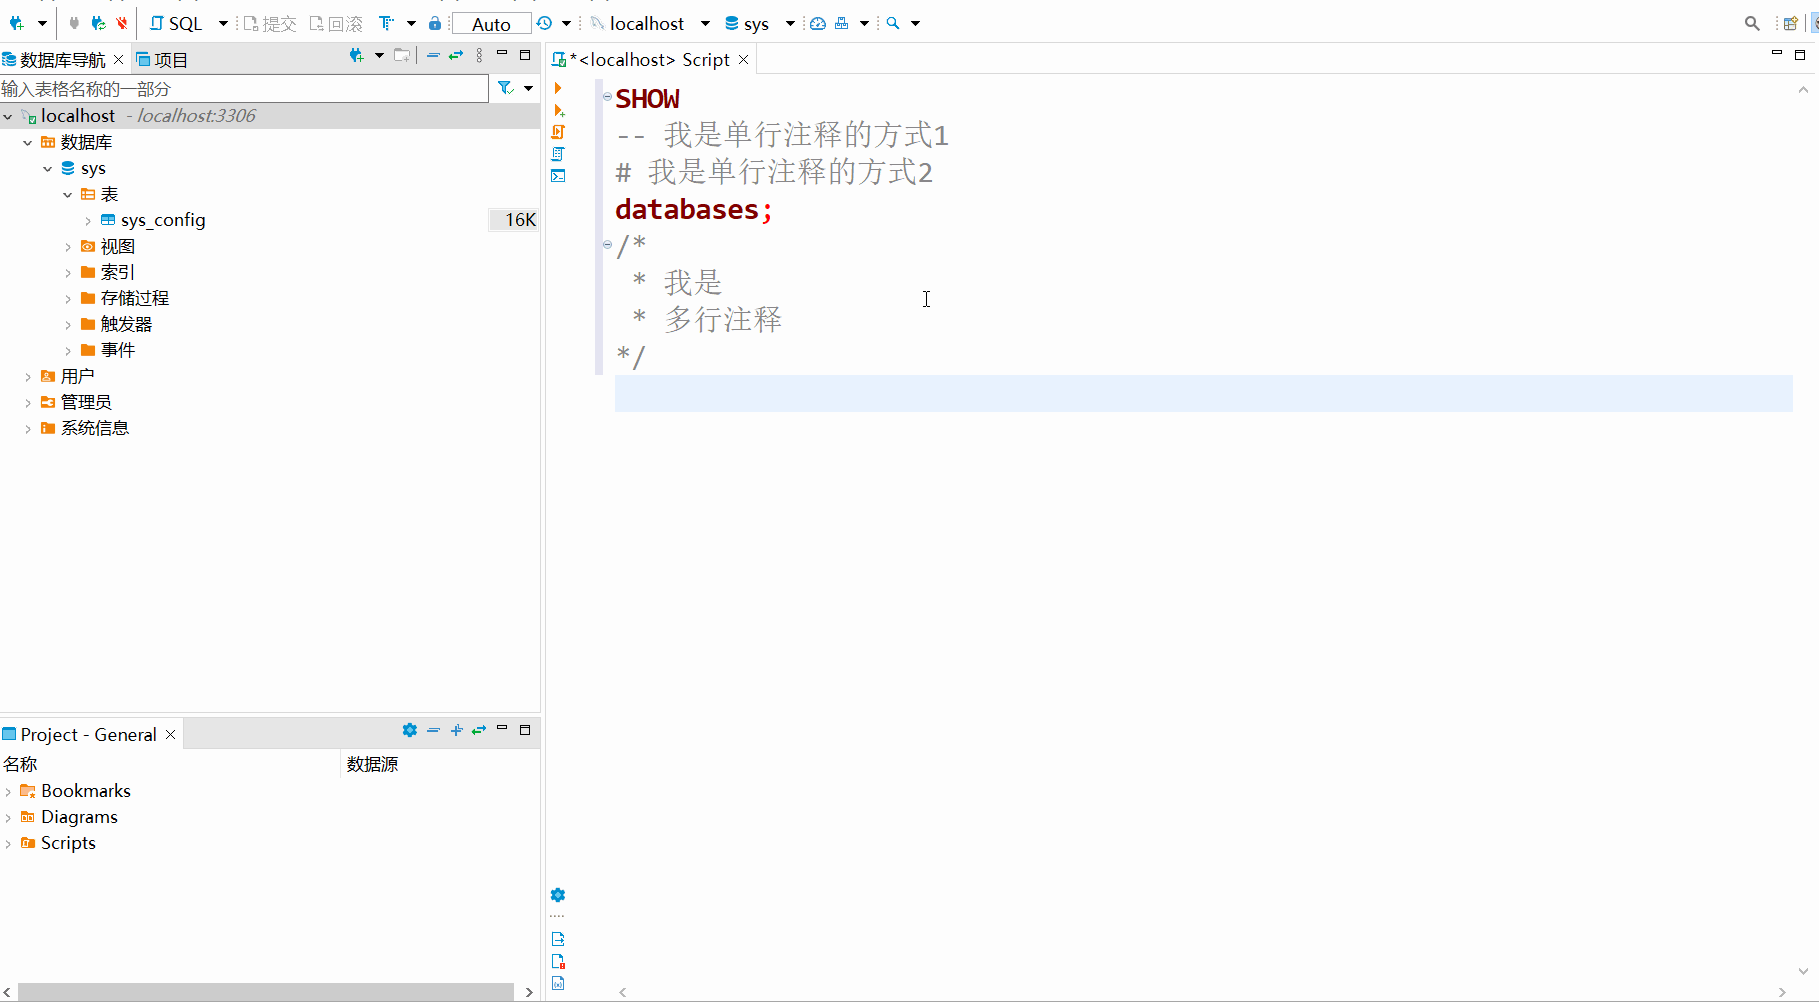Collapse the sys database node
Screen dimensions: 1819x1002
46,168
